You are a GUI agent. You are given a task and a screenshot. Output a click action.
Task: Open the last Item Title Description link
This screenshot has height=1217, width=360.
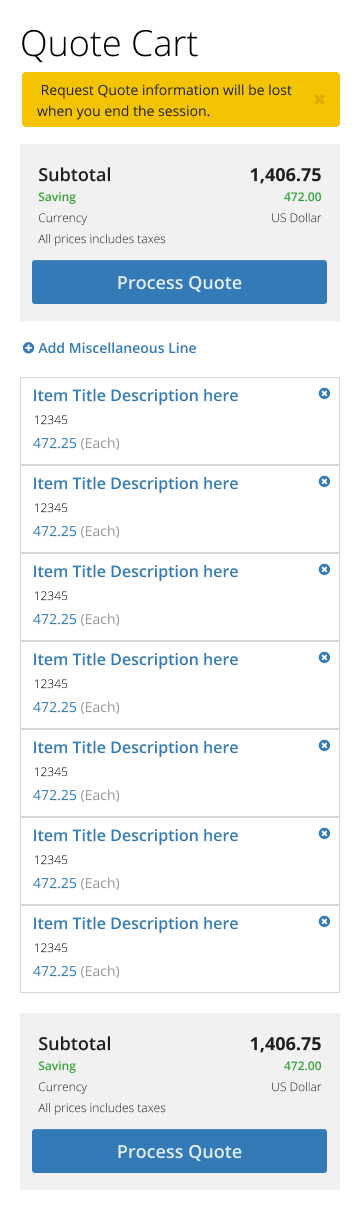pyautogui.click(x=135, y=924)
